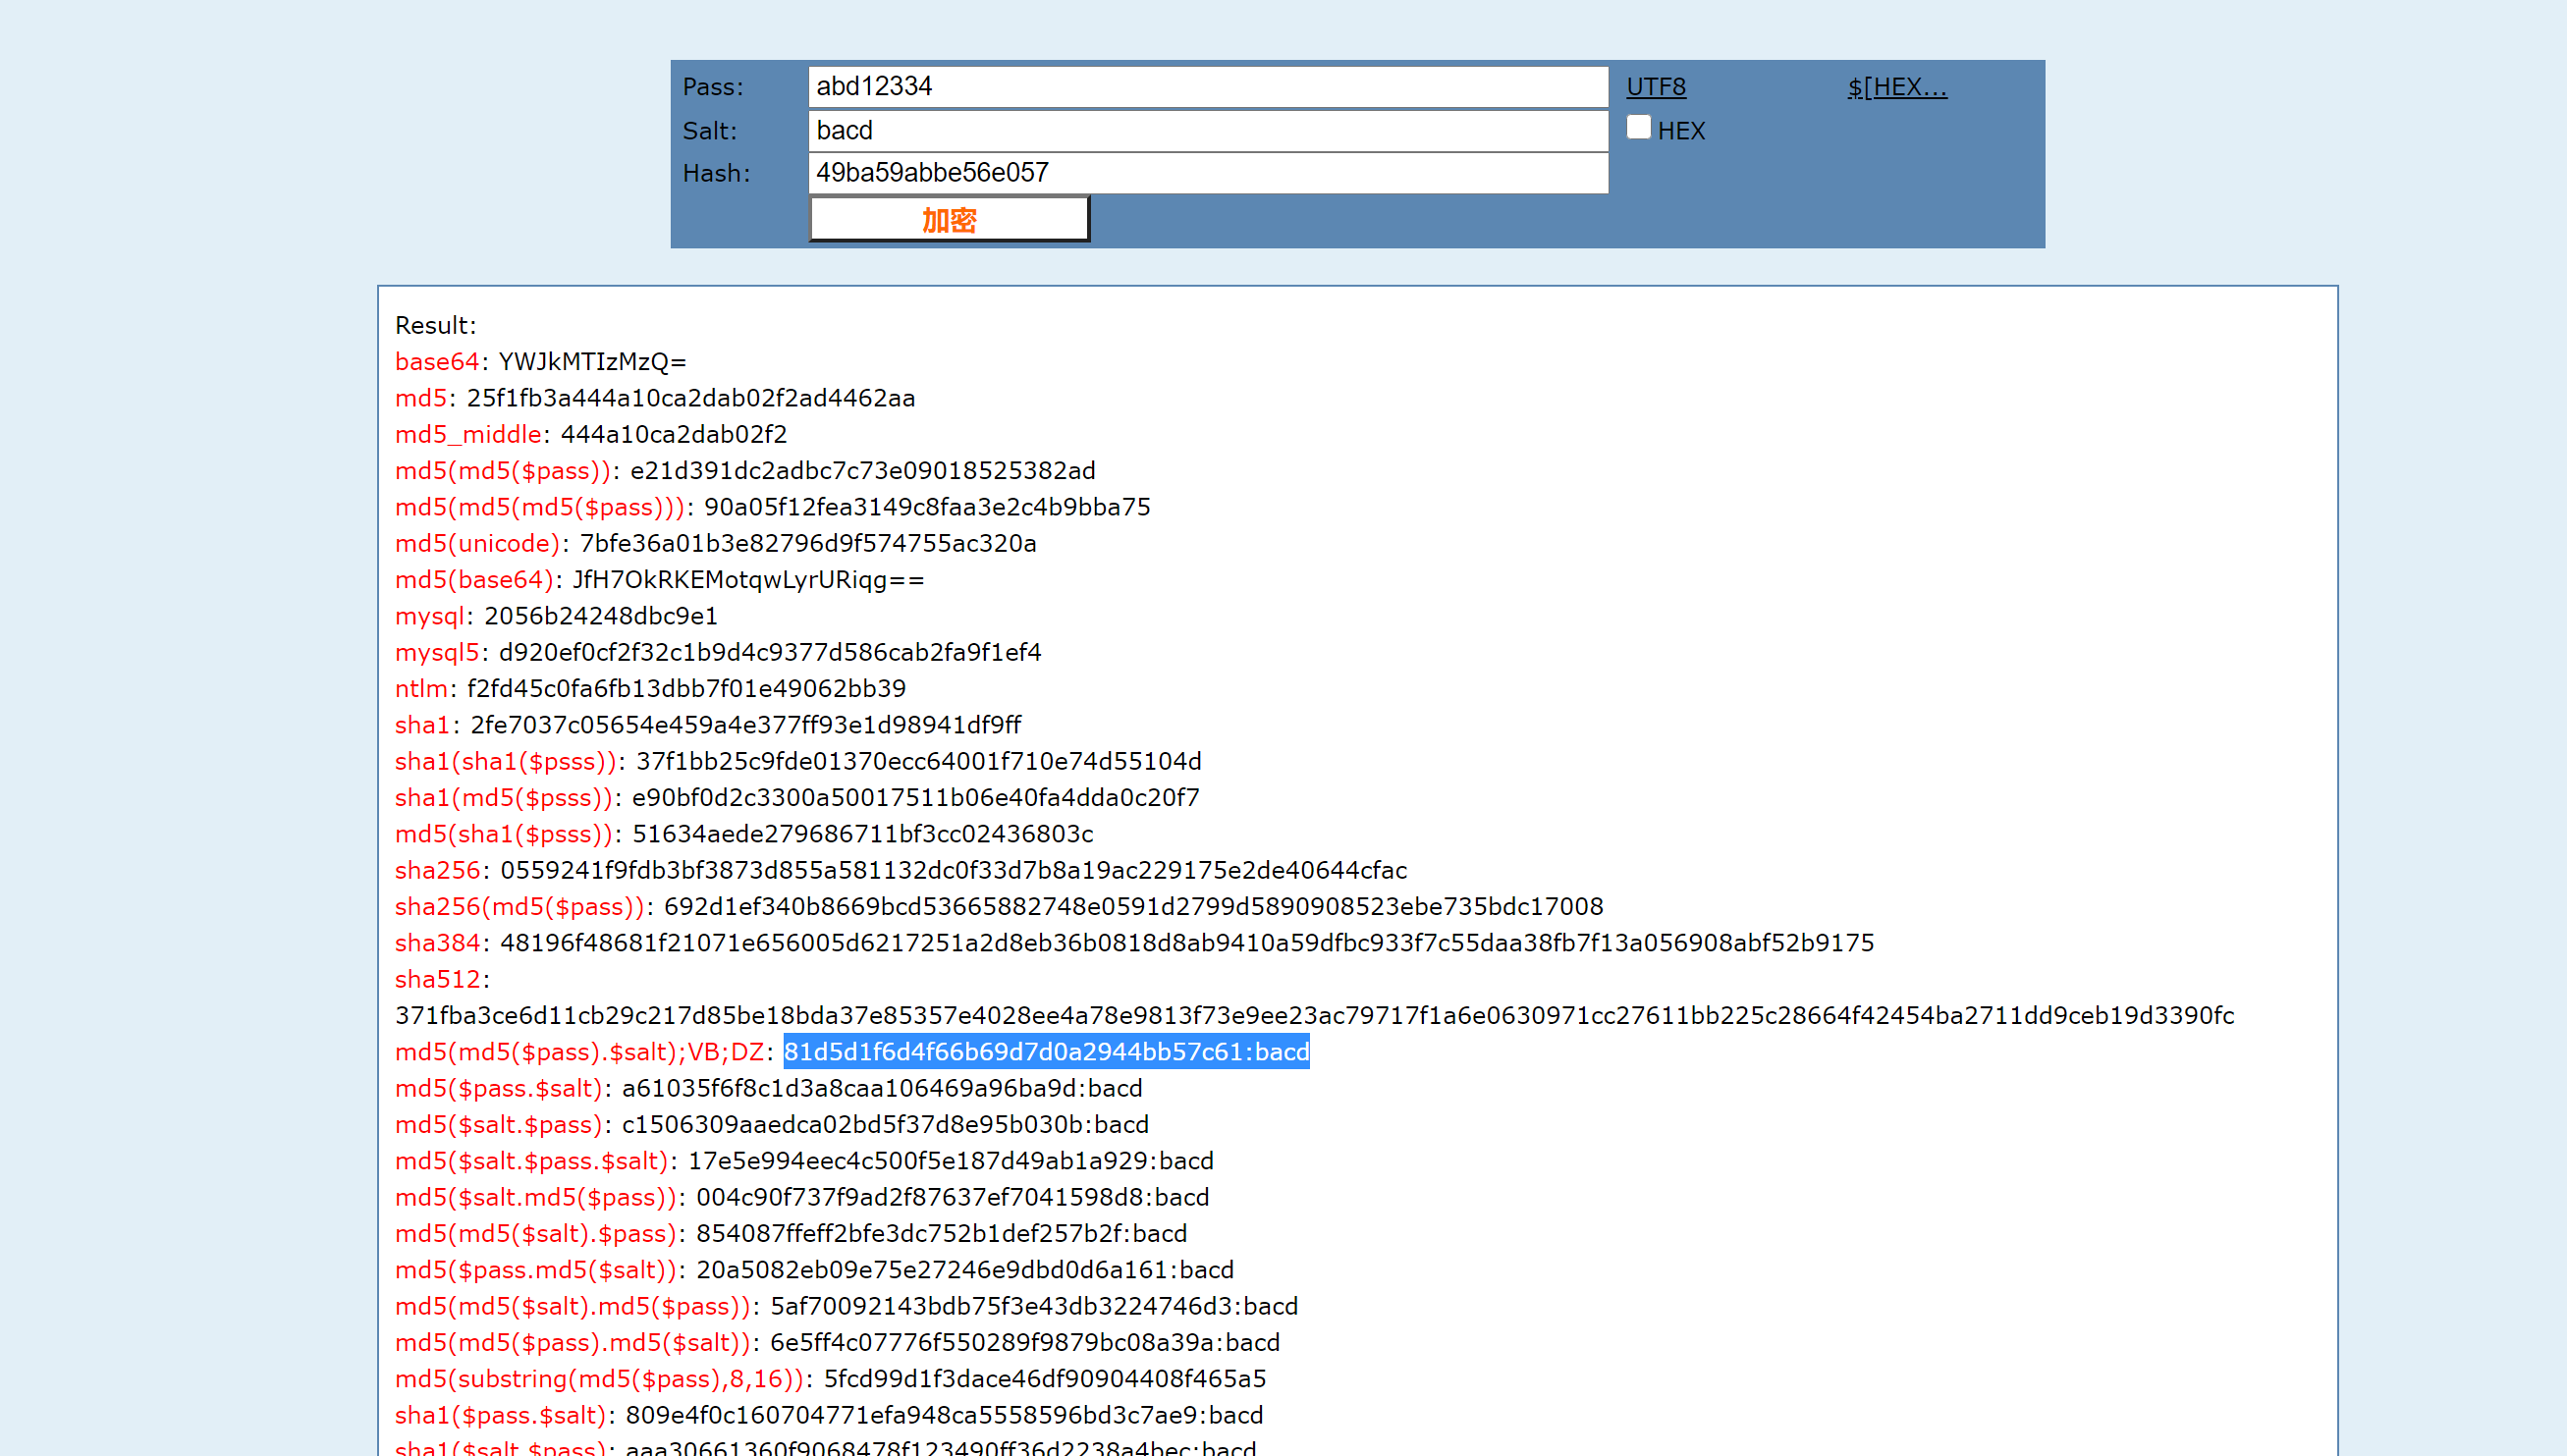Click the md5_middle result label

468,434
